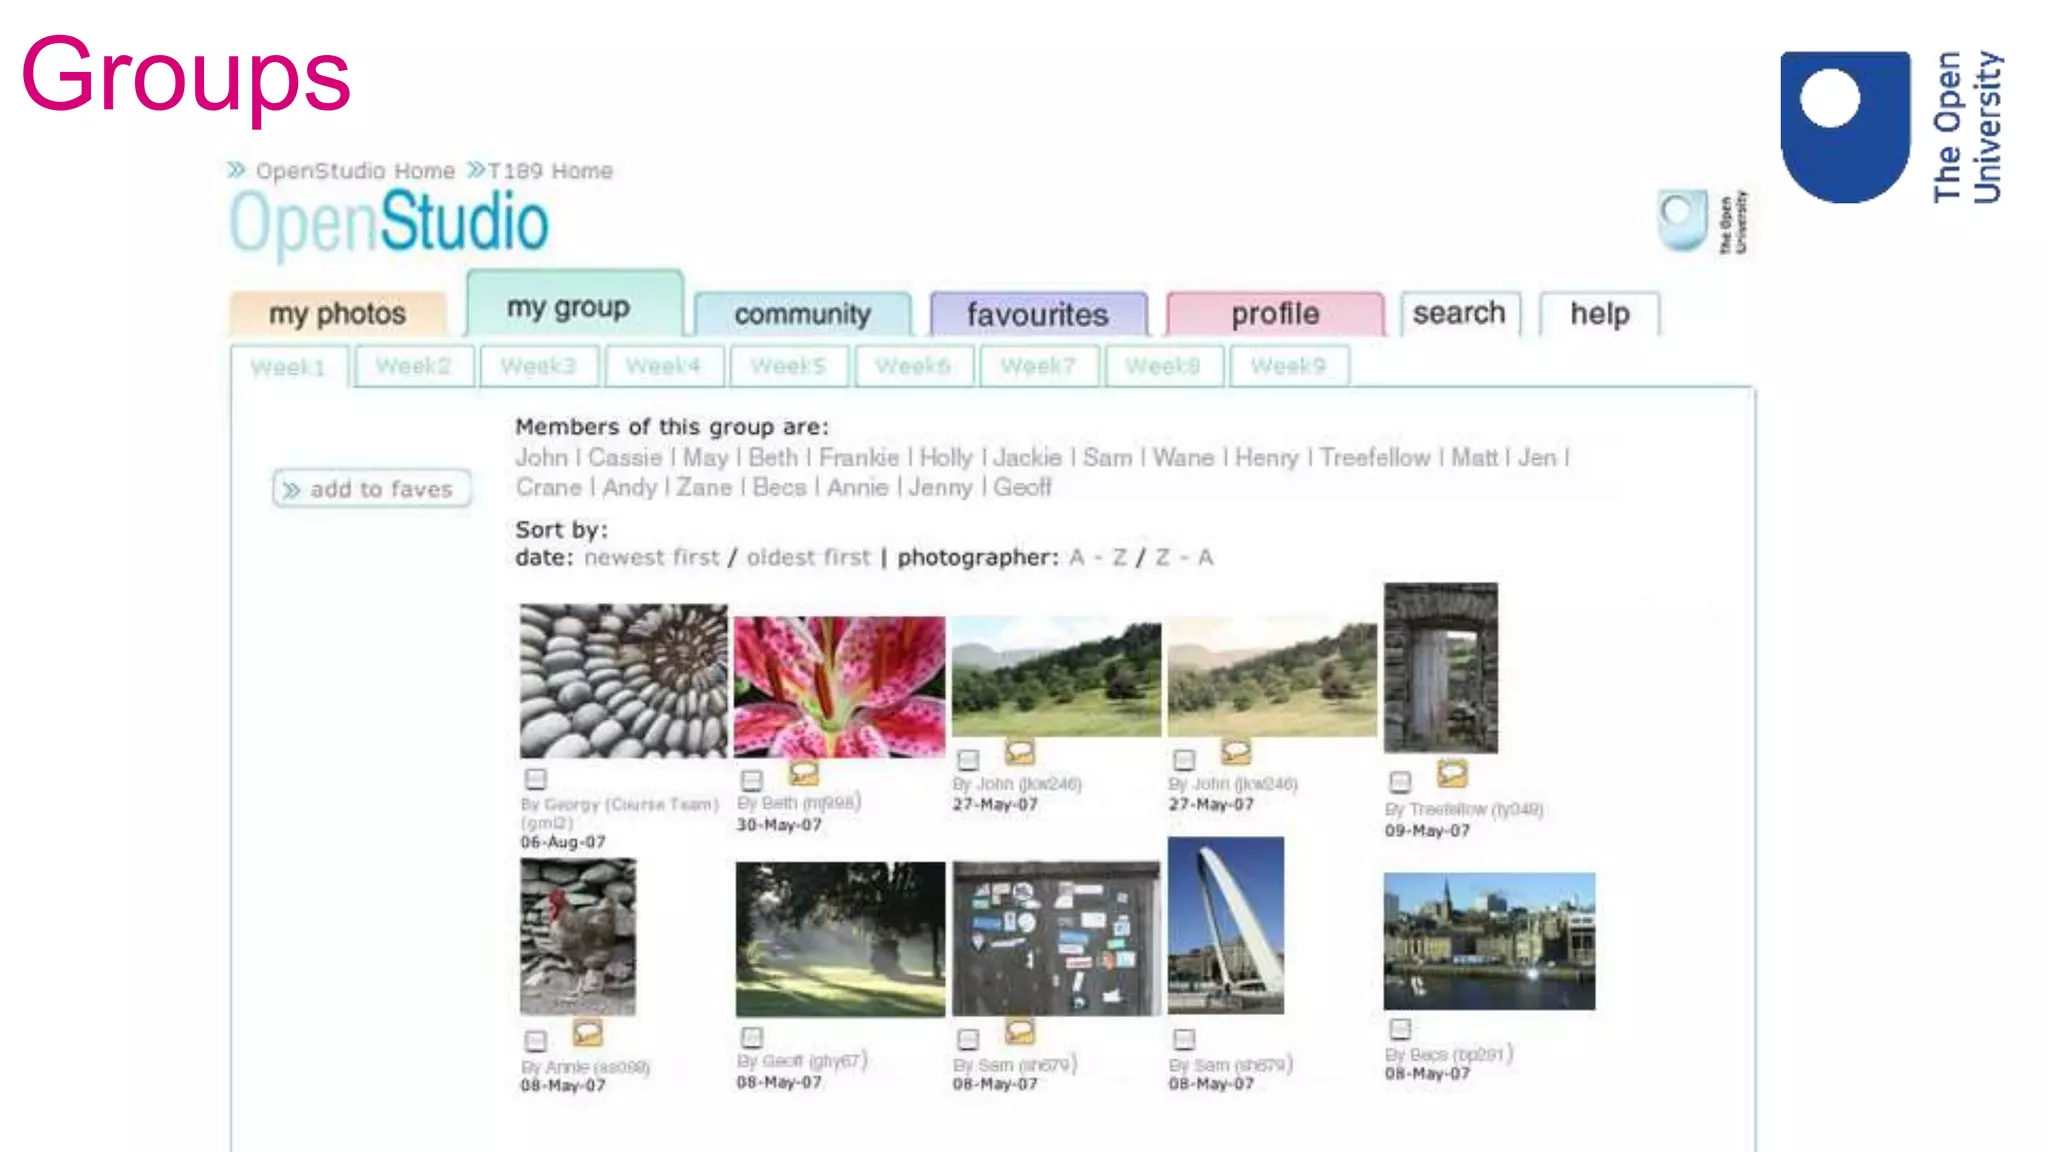Open the Week5 sub-tab
2048x1152 pixels.
coord(788,366)
